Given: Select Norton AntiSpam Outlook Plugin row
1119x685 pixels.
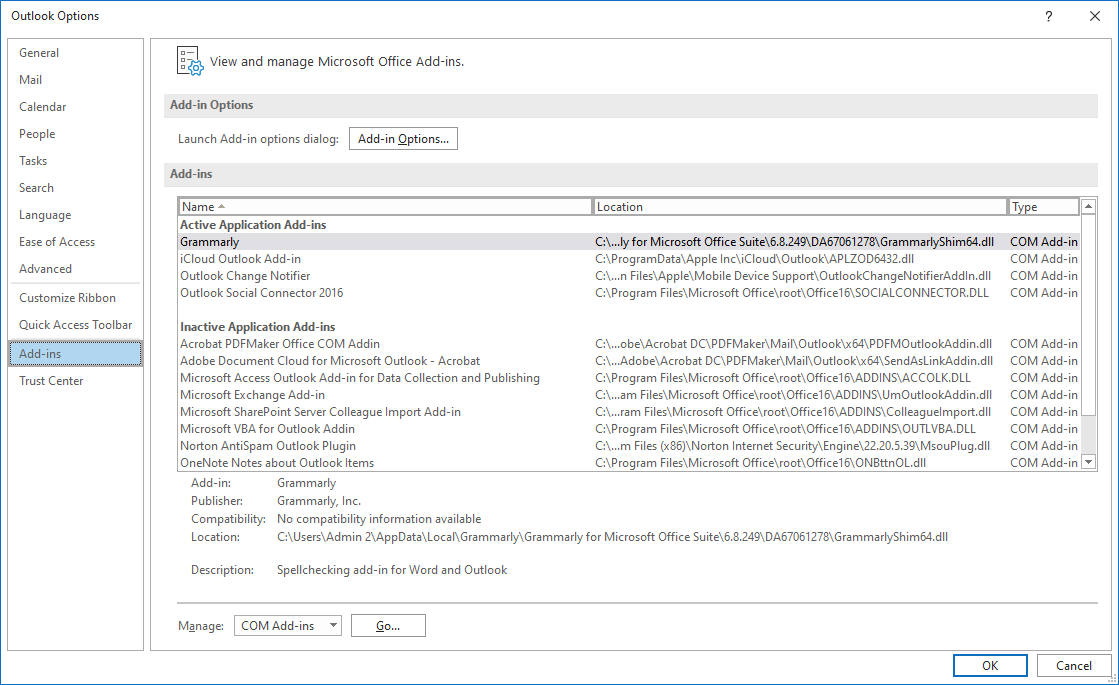Looking at the screenshot, I should pos(629,446).
